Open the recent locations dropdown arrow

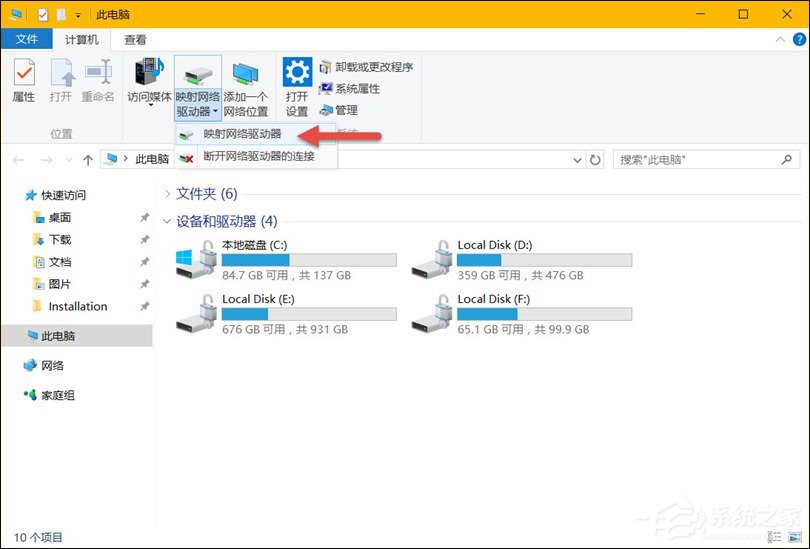click(69, 160)
